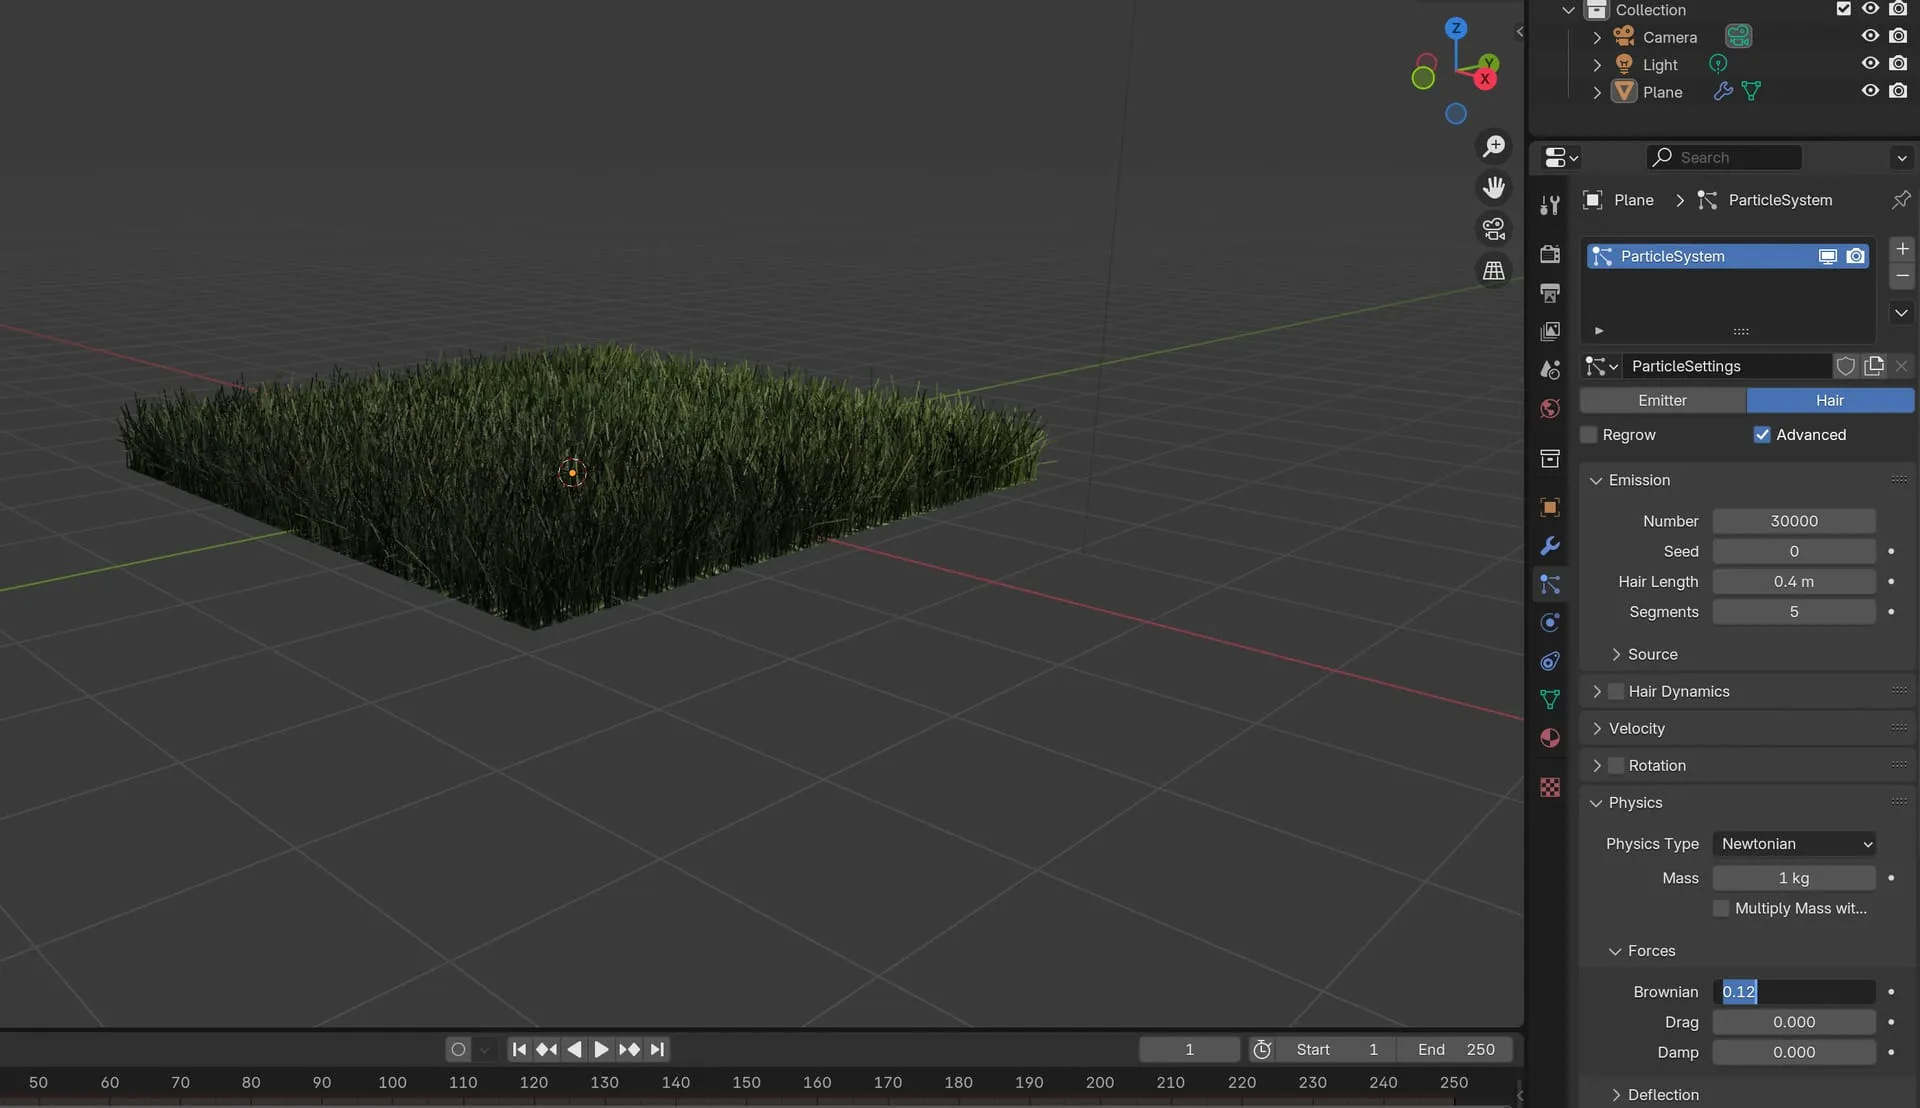Click the Hair Length value field

tap(1794, 582)
